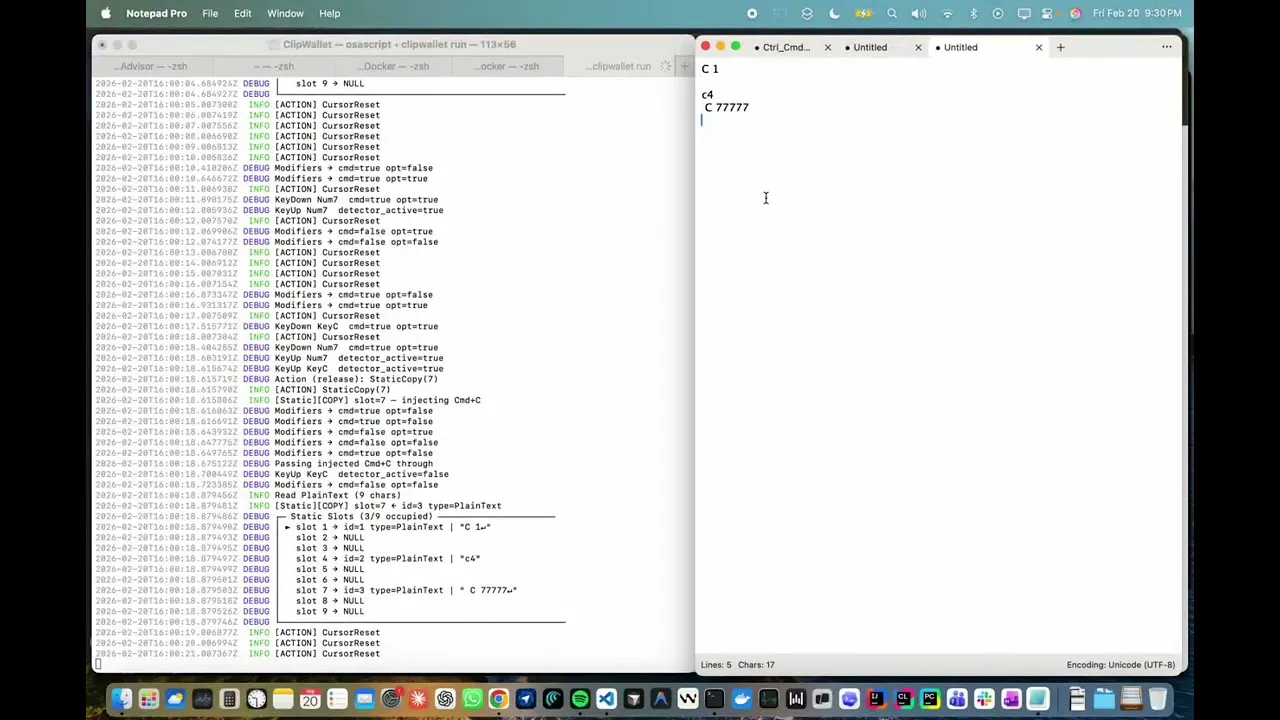Click the 'c4' line in Notepad
Screen dimensions: 1280x720
click(707, 95)
